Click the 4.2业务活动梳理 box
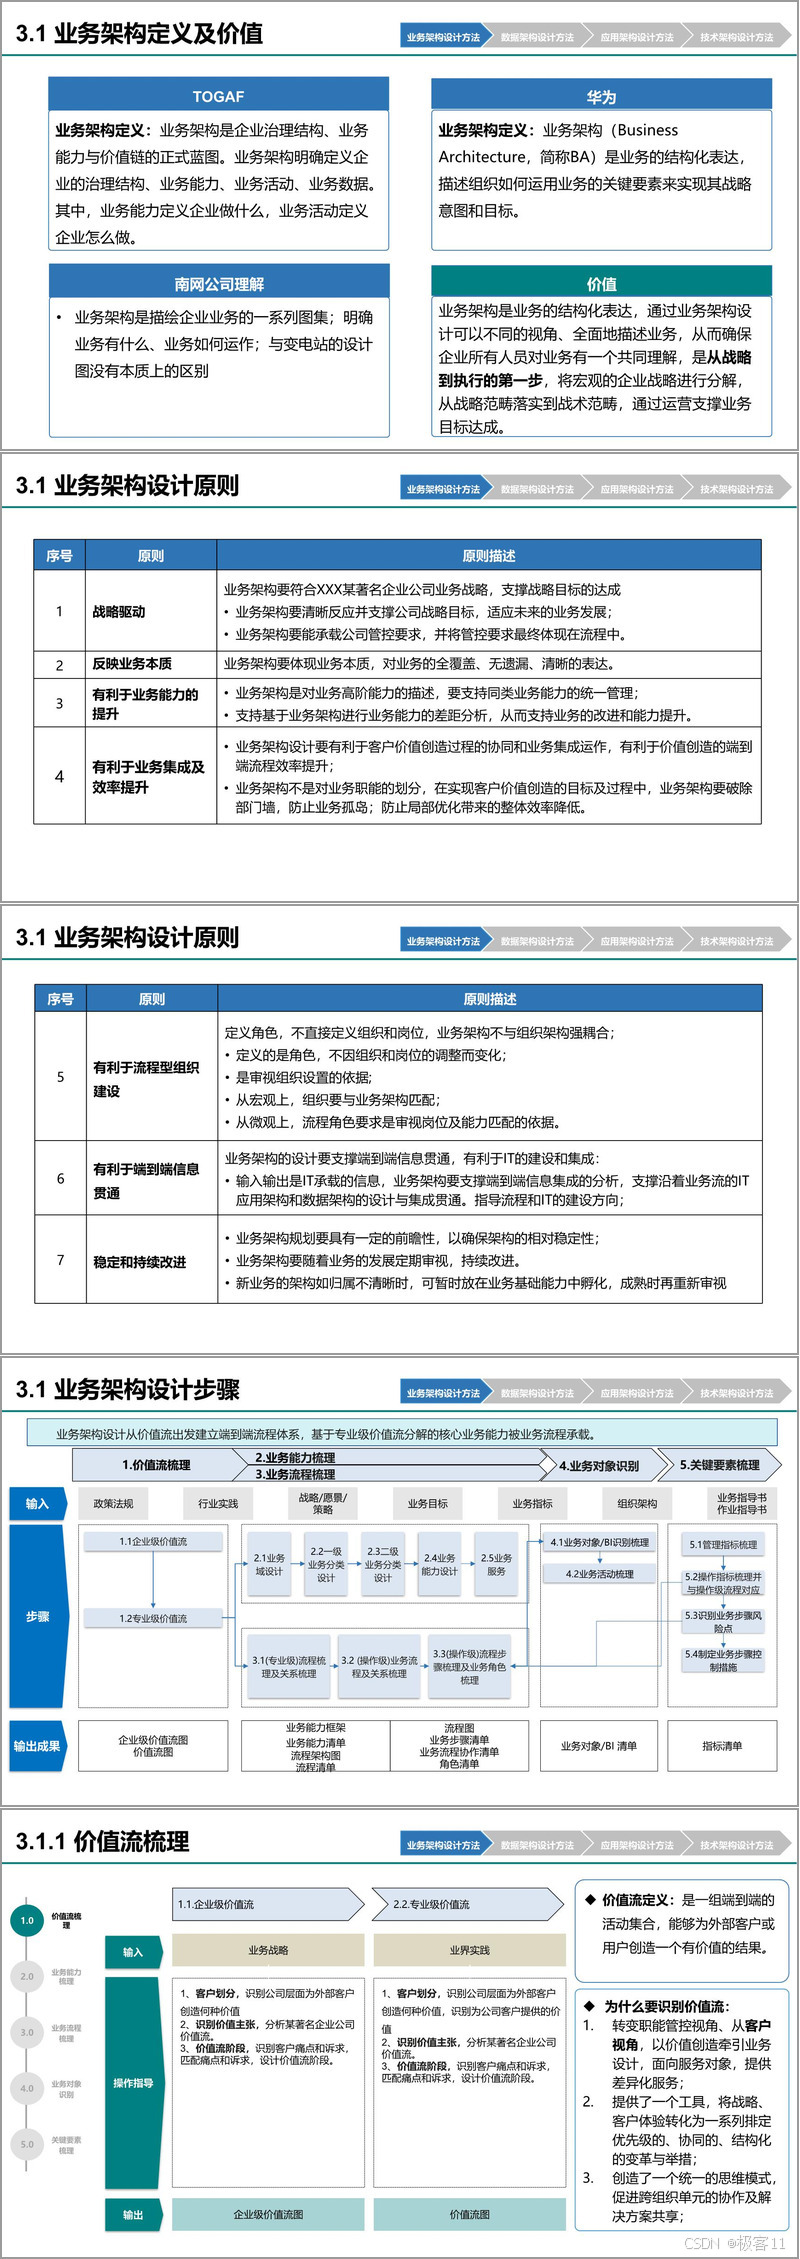This screenshot has height=2259, width=800. pos(599,1574)
